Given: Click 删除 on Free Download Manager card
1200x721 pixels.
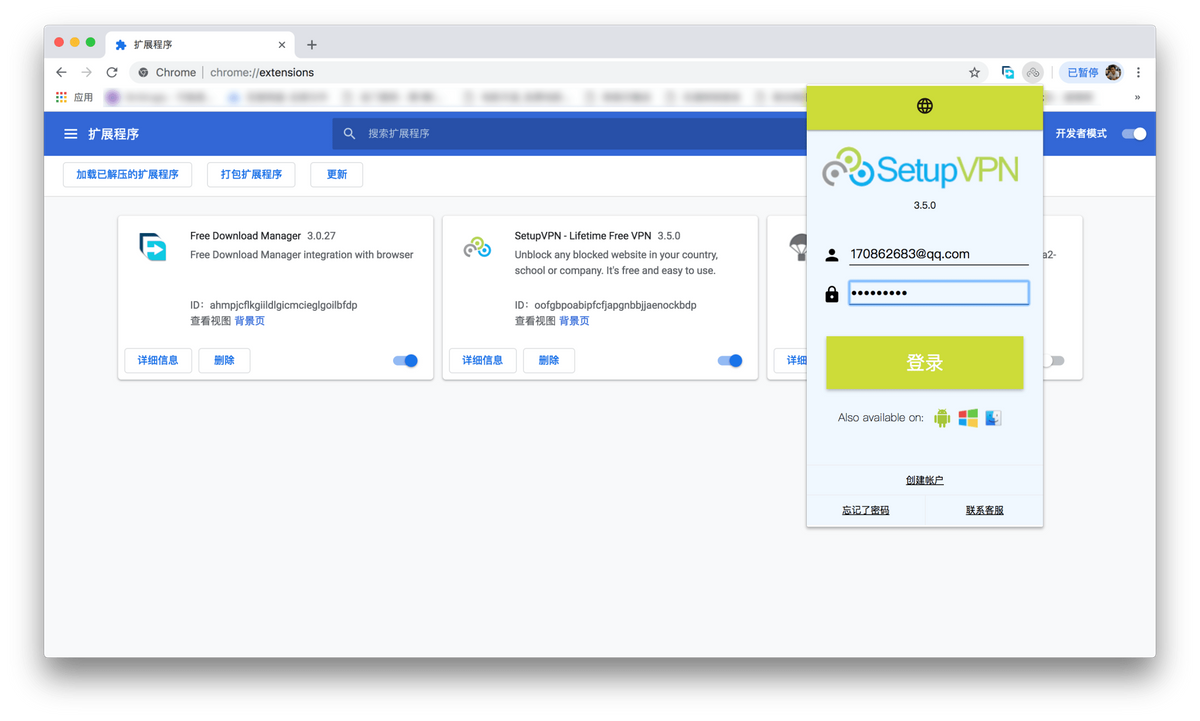Looking at the screenshot, I should click(x=224, y=360).
